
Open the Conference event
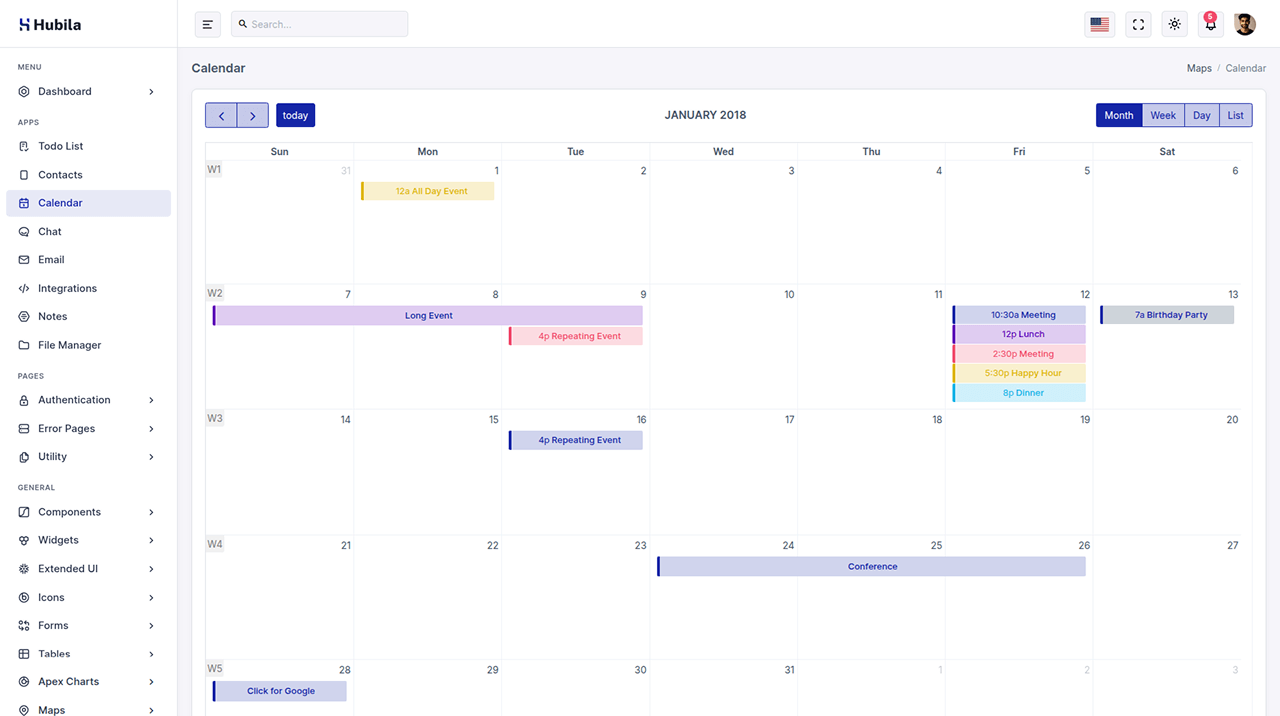(871, 566)
